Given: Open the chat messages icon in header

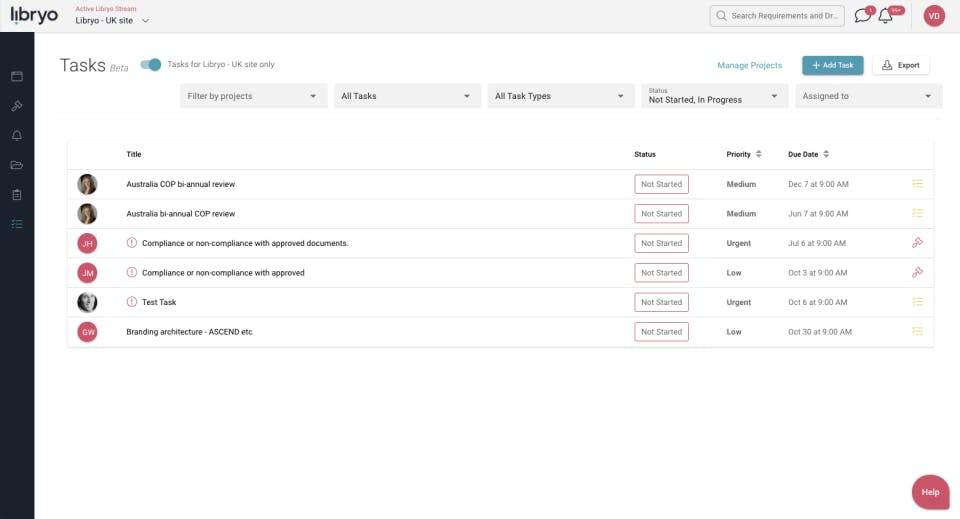Looking at the screenshot, I should tap(862, 16).
